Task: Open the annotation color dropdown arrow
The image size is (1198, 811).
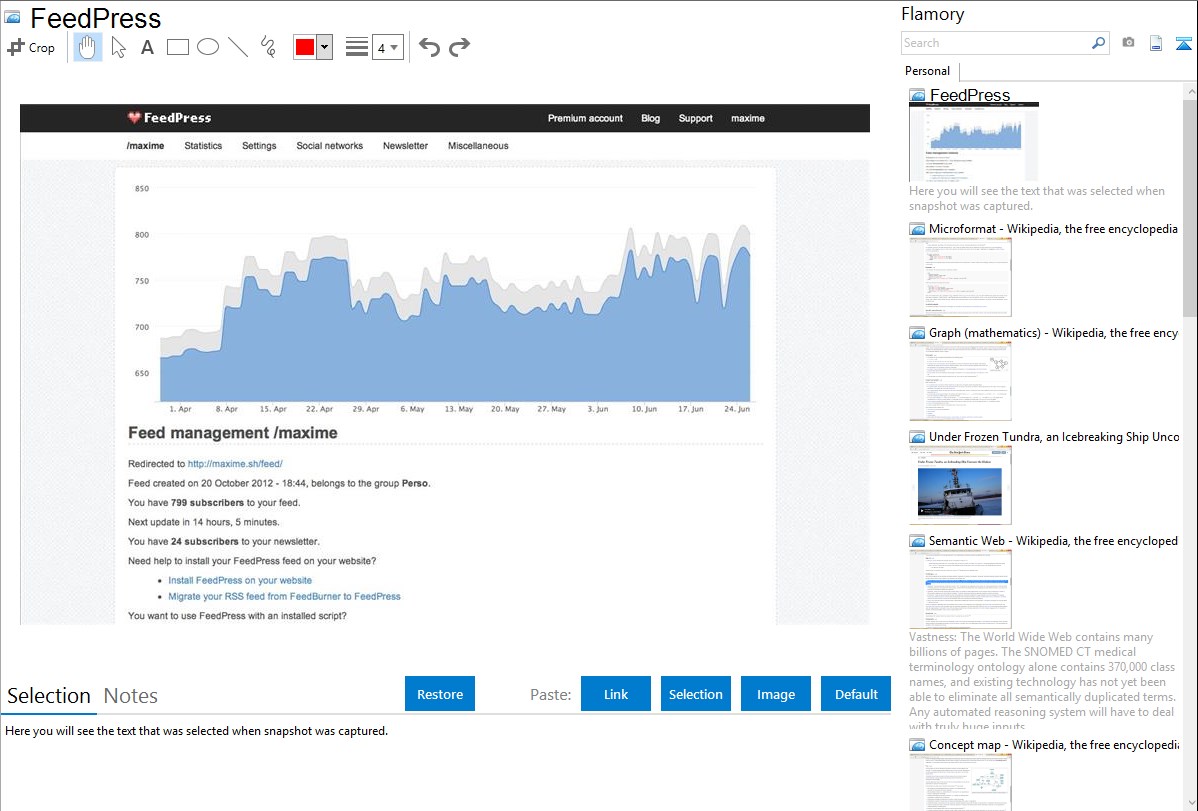Action: pyautogui.click(x=325, y=47)
